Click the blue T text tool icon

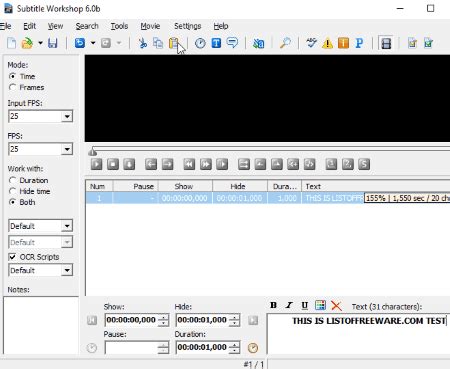(x=216, y=43)
